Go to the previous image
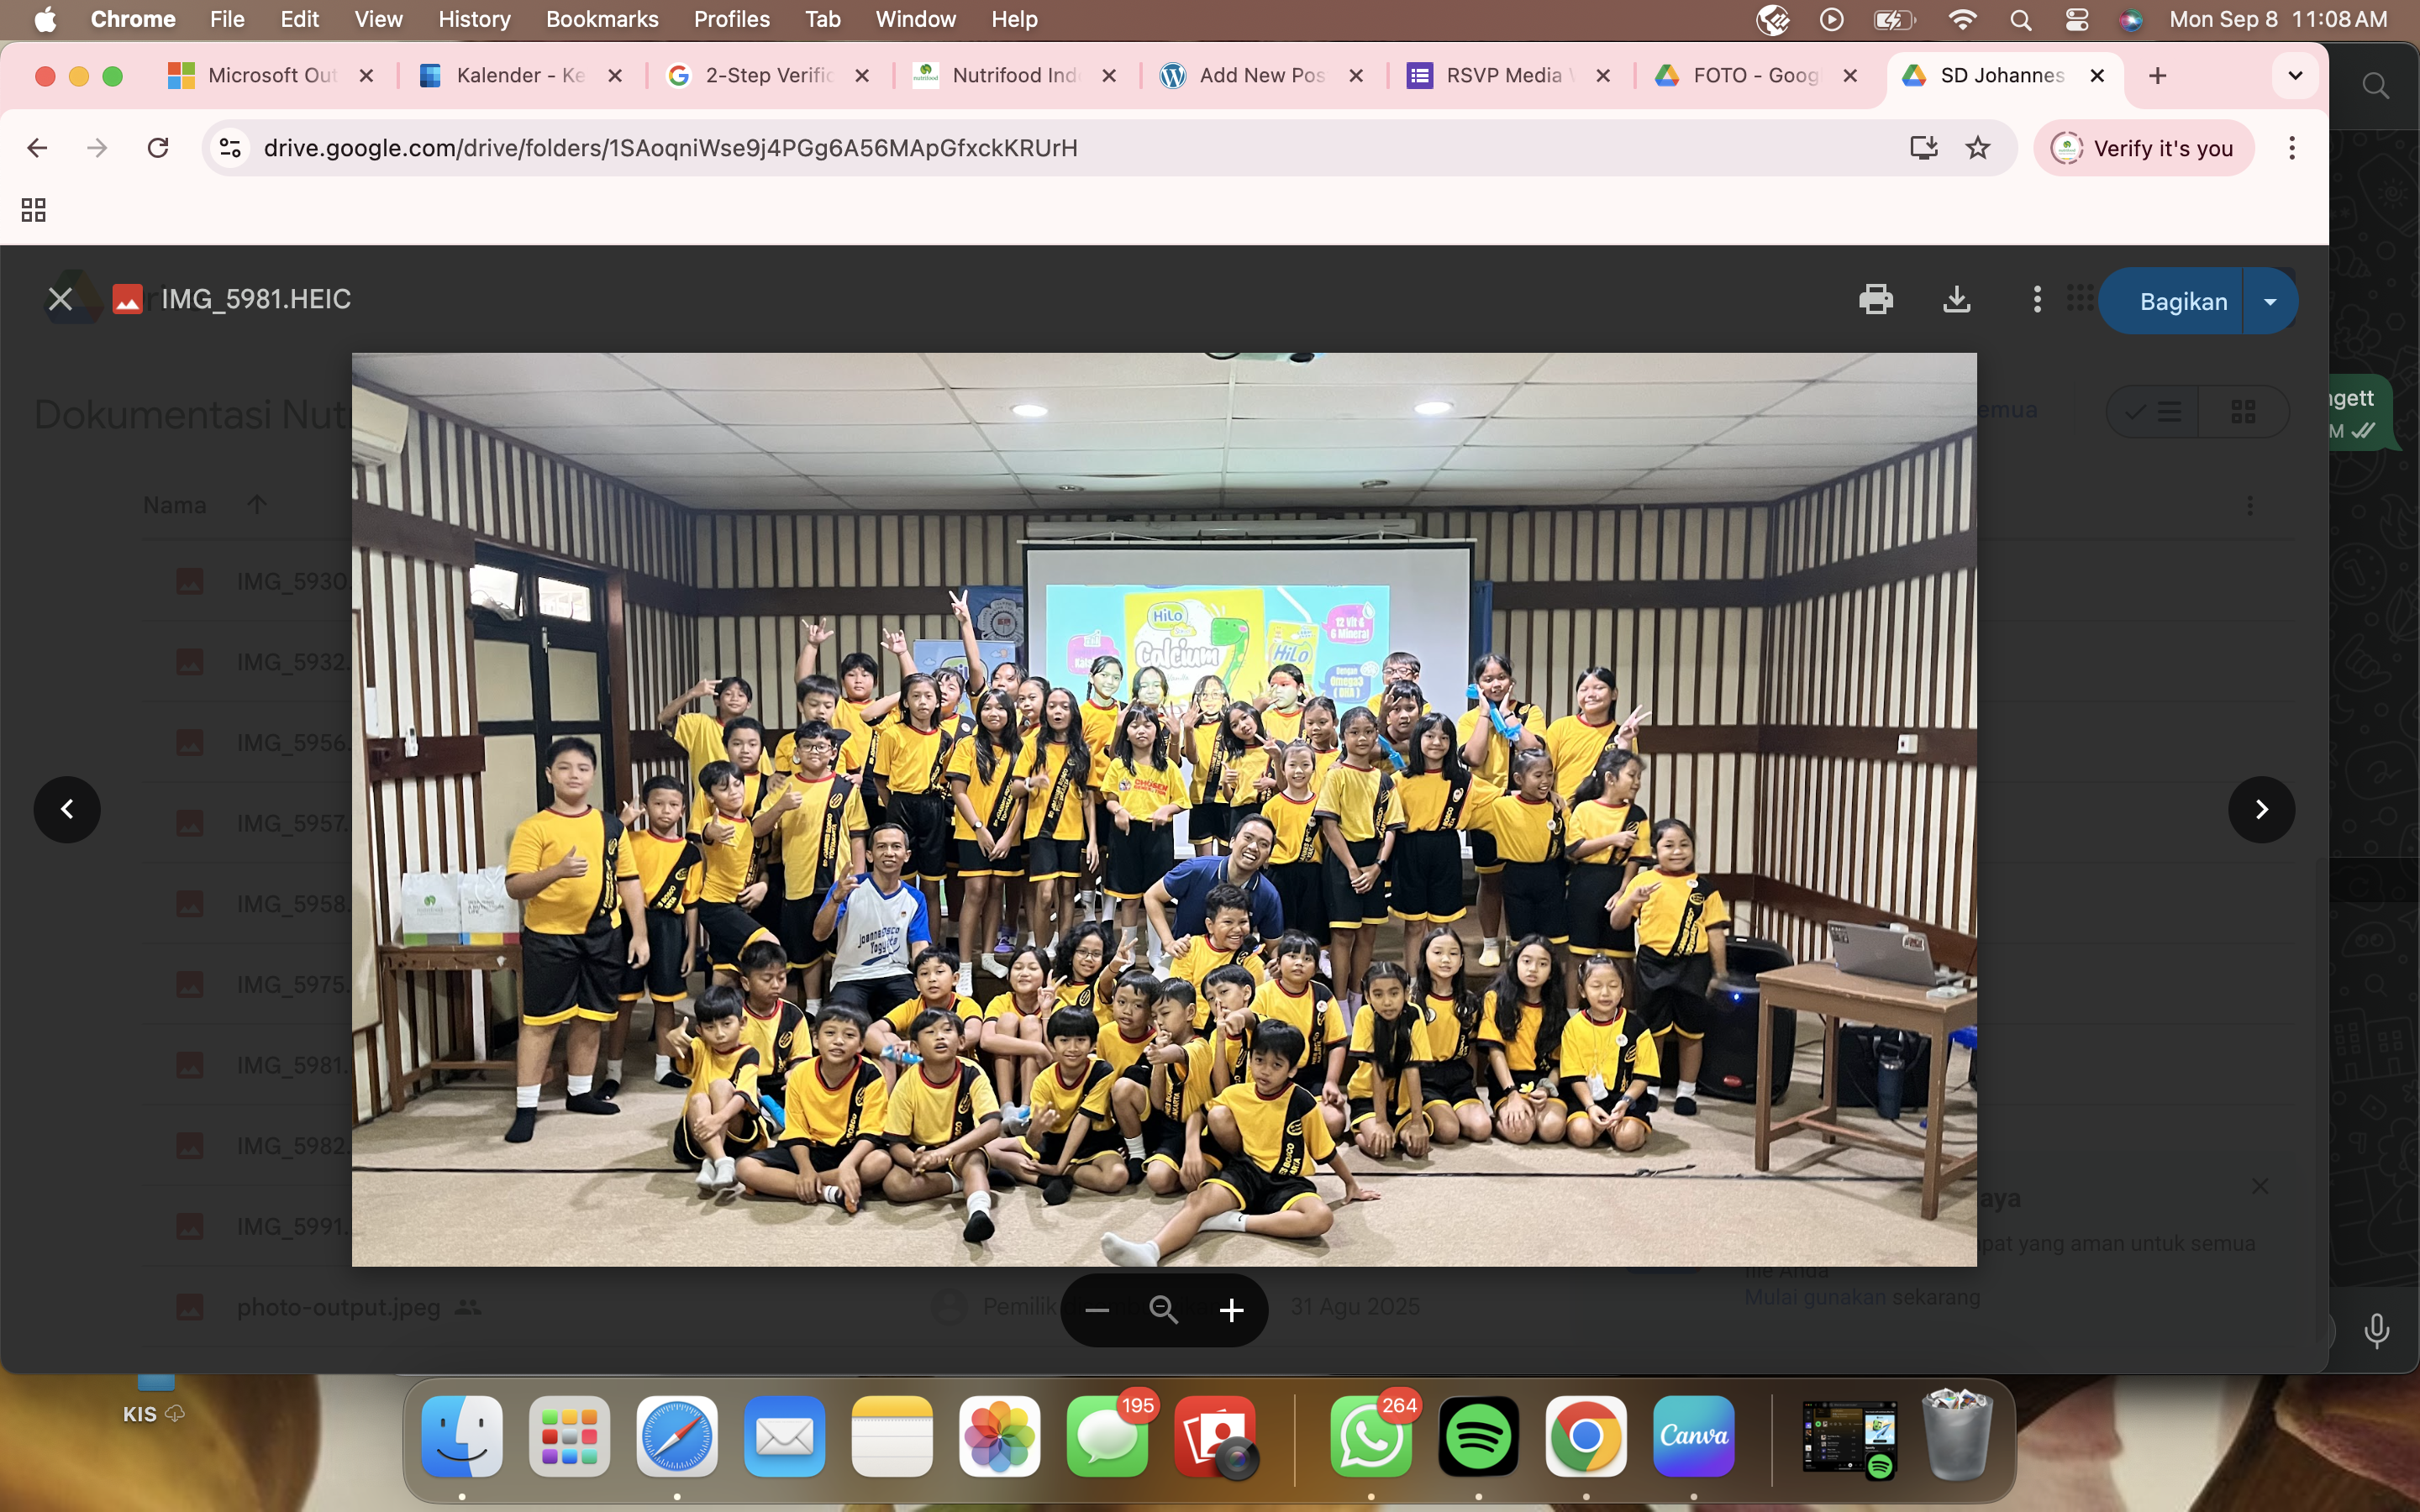The width and height of the screenshot is (2420, 1512). coord(67,809)
